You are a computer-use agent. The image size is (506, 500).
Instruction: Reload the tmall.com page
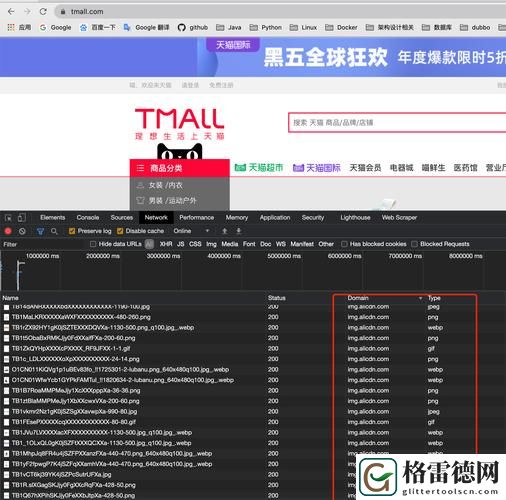point(43,12)
